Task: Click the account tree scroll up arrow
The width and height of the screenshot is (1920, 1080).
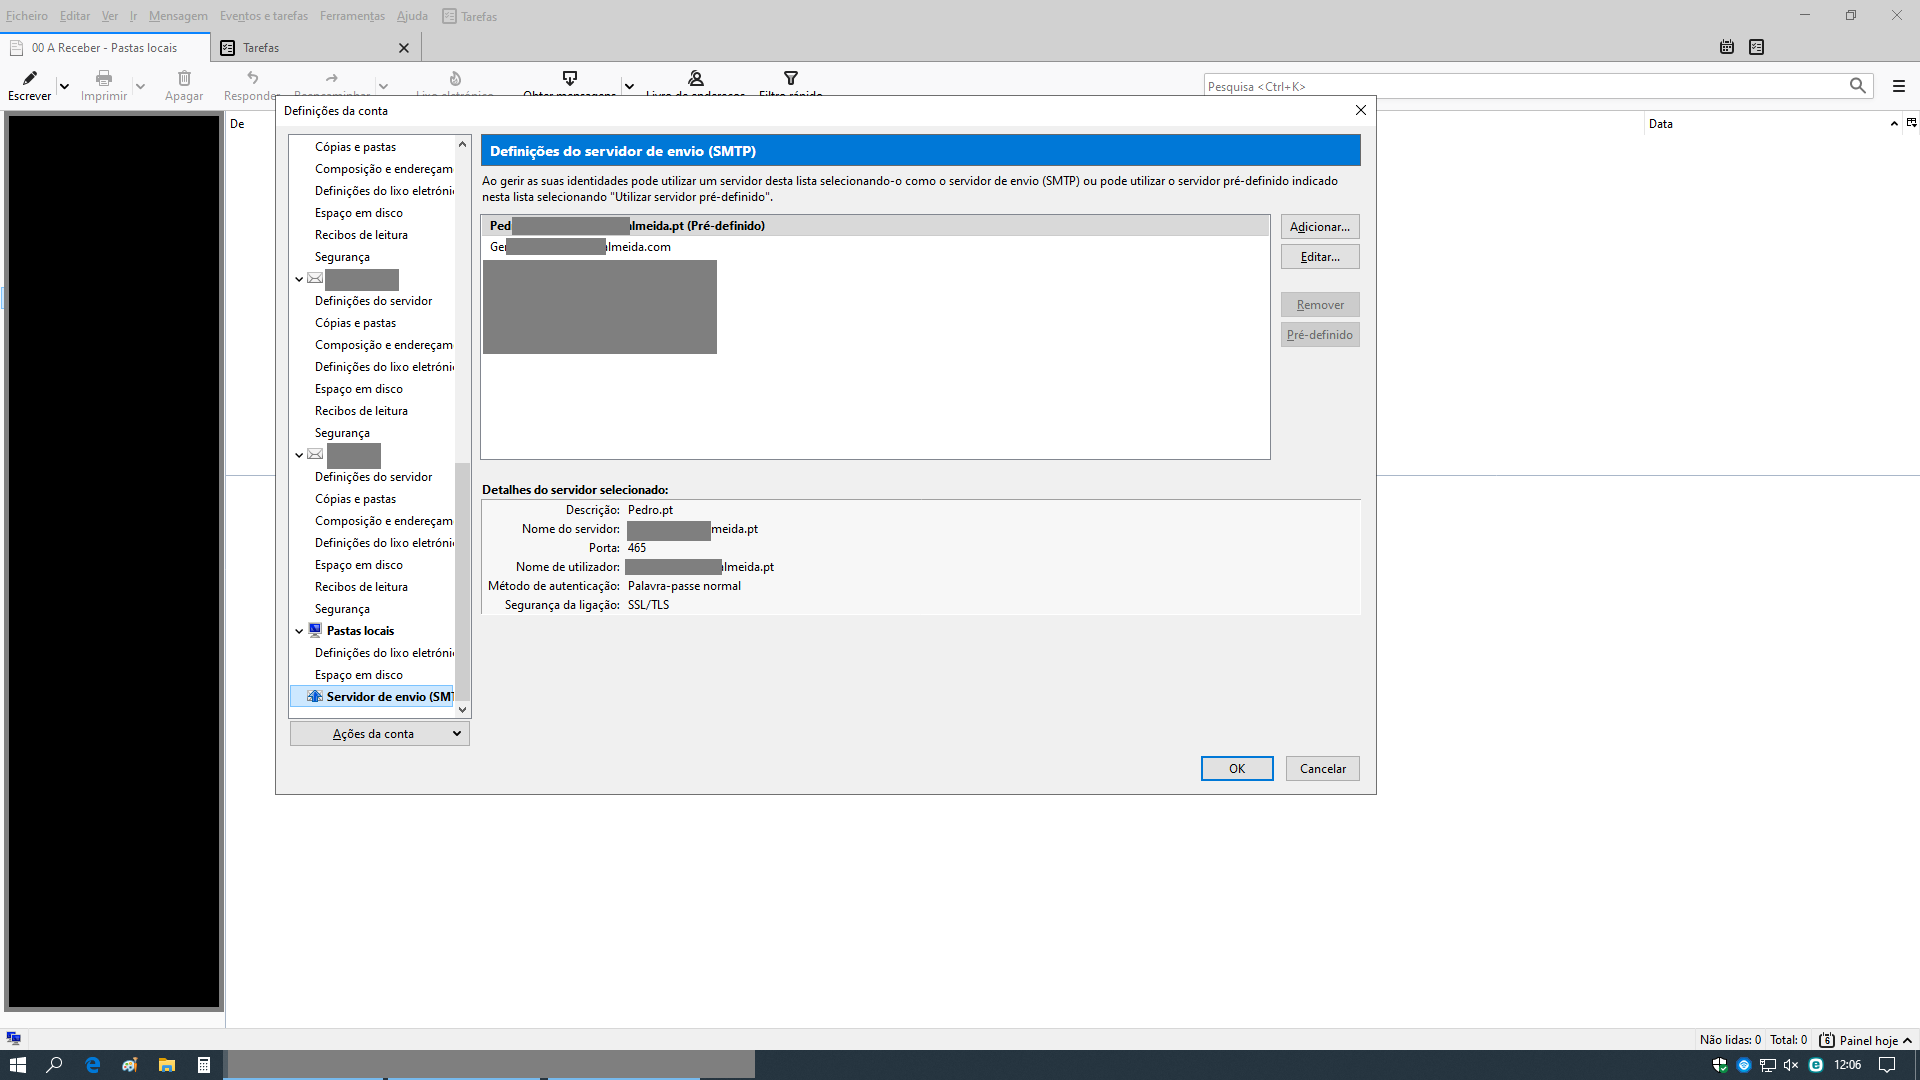Action: [462, 144]
